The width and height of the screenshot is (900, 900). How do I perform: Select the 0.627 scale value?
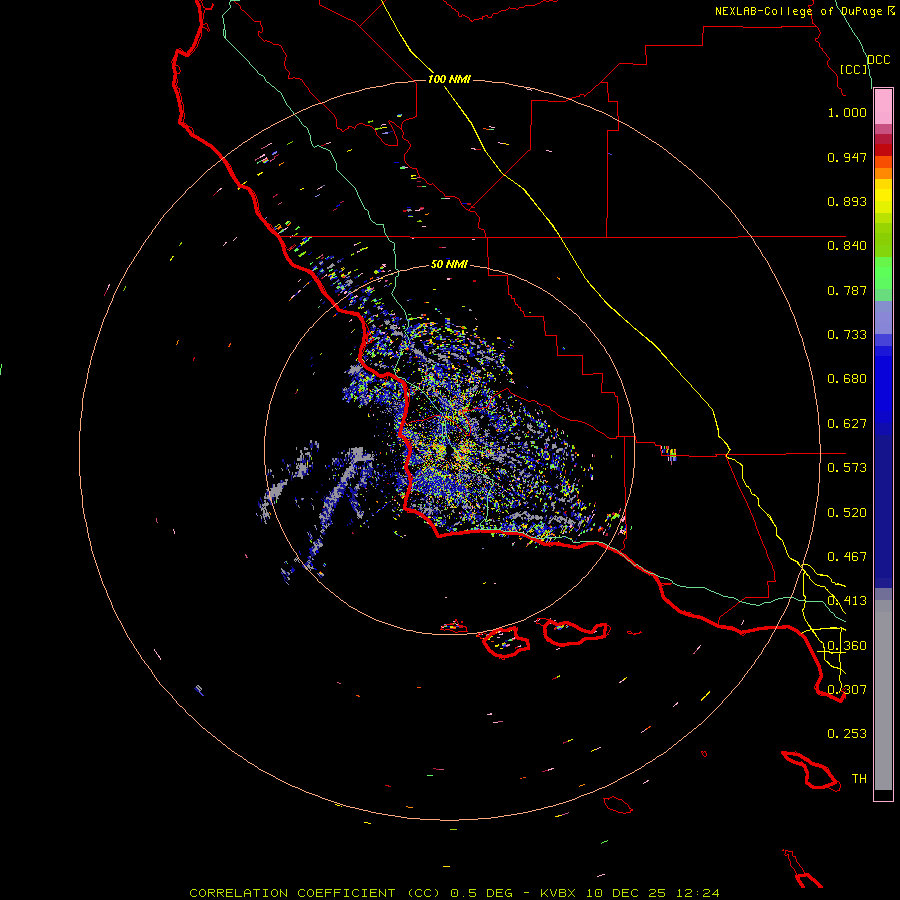(847, 424)
